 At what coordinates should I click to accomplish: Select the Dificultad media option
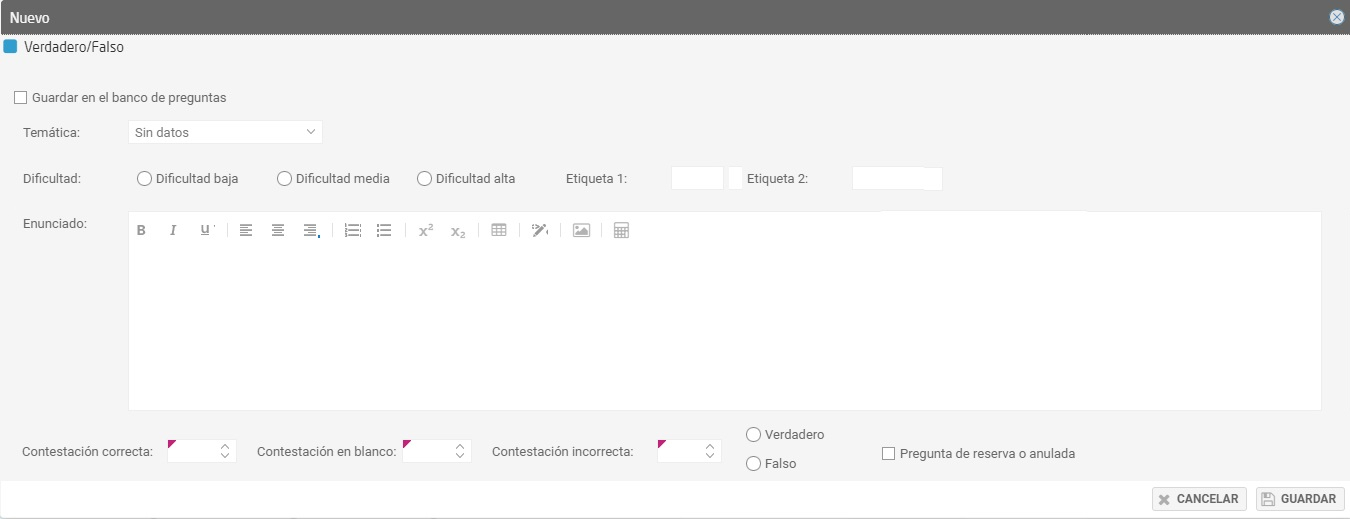pos(284,179)
